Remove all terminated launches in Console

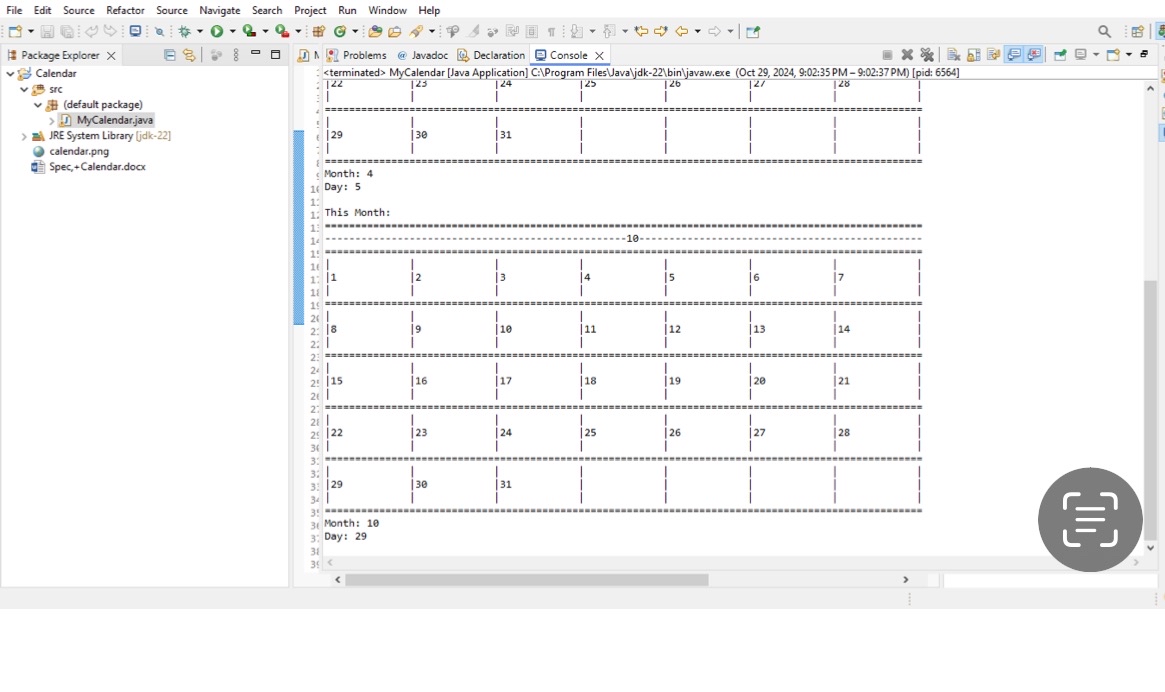coord(927,55)
